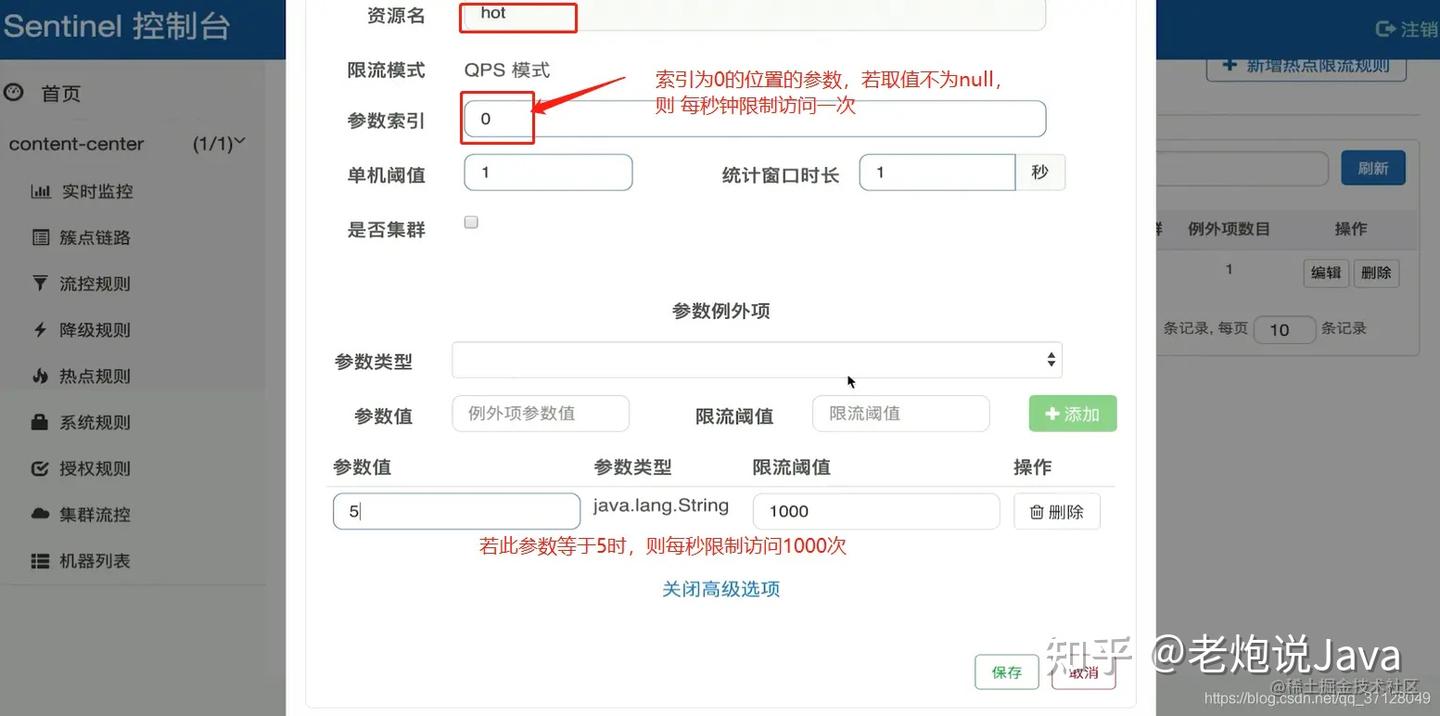Click the flame icon for 热点规则
The height and width of the screenshot is (716, 1440).
[40, 376]
